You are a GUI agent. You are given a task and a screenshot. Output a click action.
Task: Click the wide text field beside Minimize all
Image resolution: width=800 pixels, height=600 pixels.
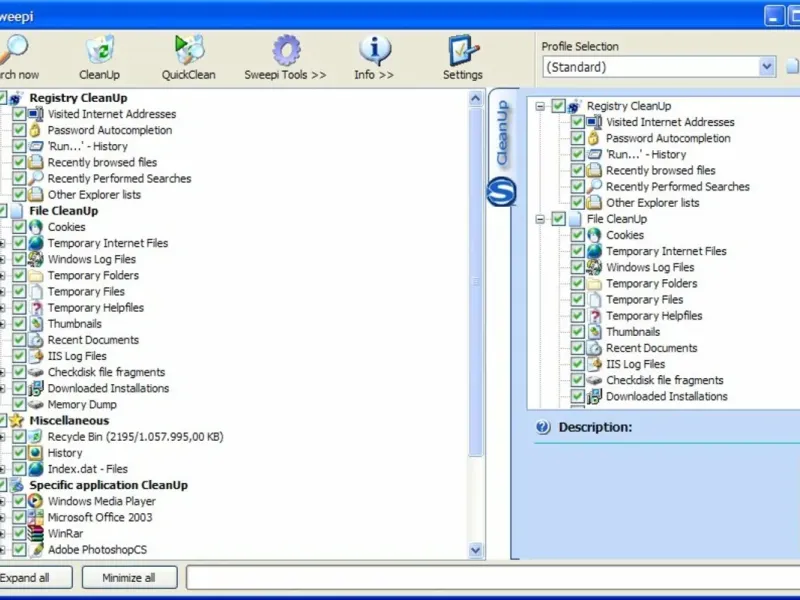coord(493,578)
